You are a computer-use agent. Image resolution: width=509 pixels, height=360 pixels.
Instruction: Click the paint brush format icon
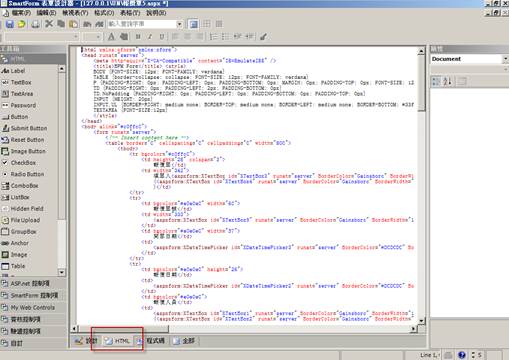click(x=263, y=37)
